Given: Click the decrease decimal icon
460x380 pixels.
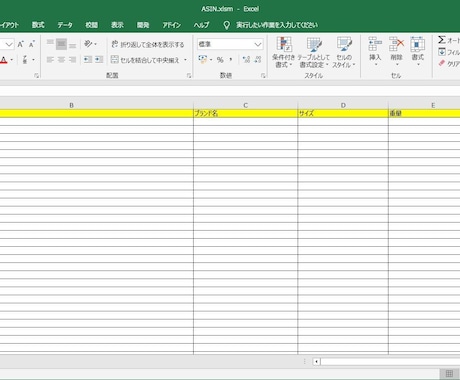Looking at the screenshot, I should point(258,60).
